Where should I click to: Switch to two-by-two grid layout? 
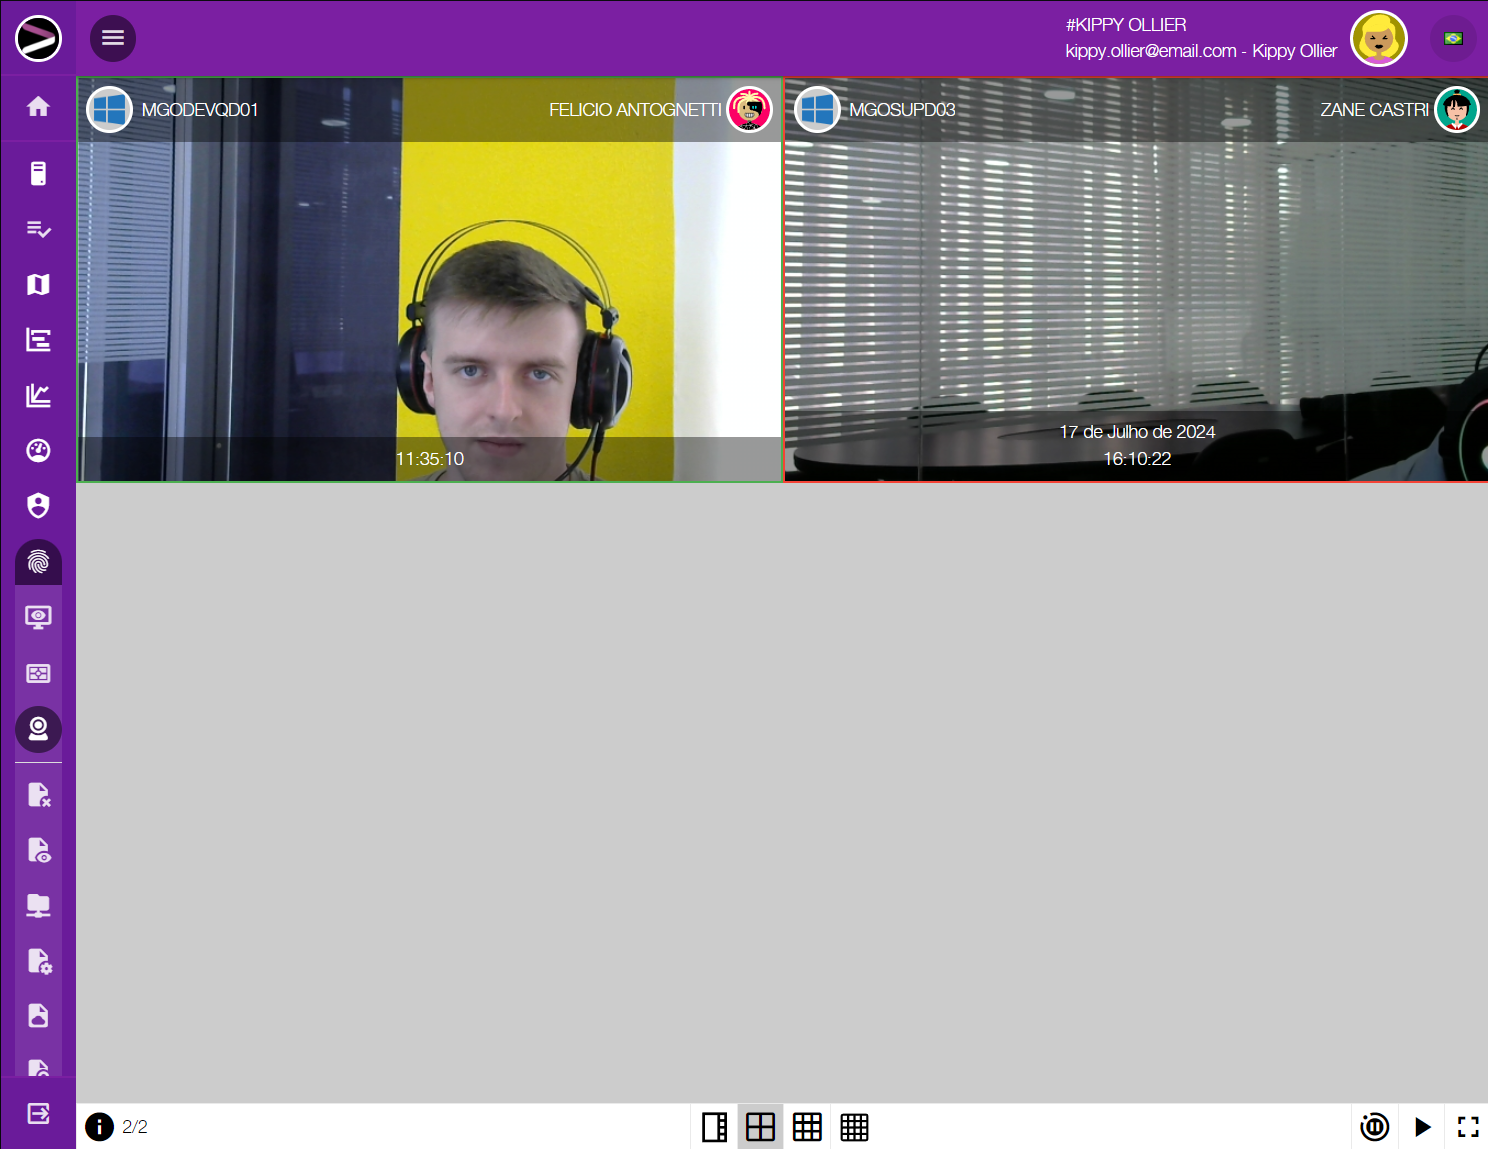(760, 1127)
